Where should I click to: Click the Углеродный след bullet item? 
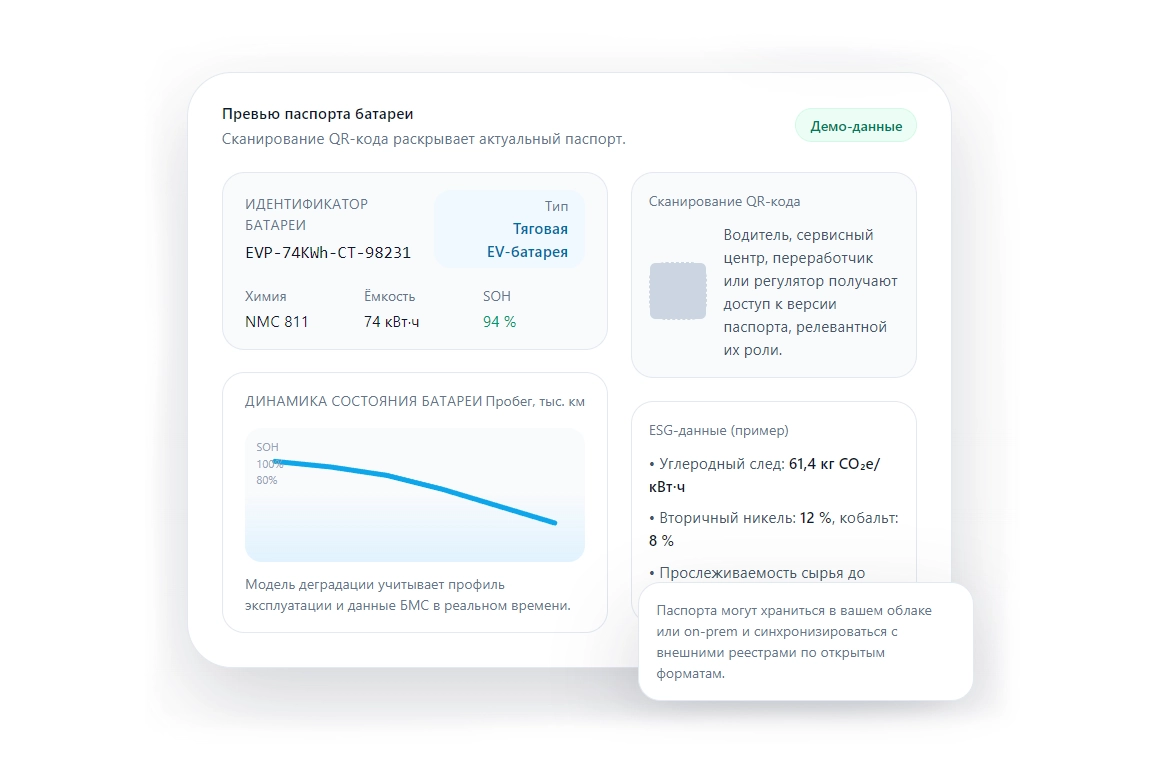pyautogui.click(x=764, y=475)
